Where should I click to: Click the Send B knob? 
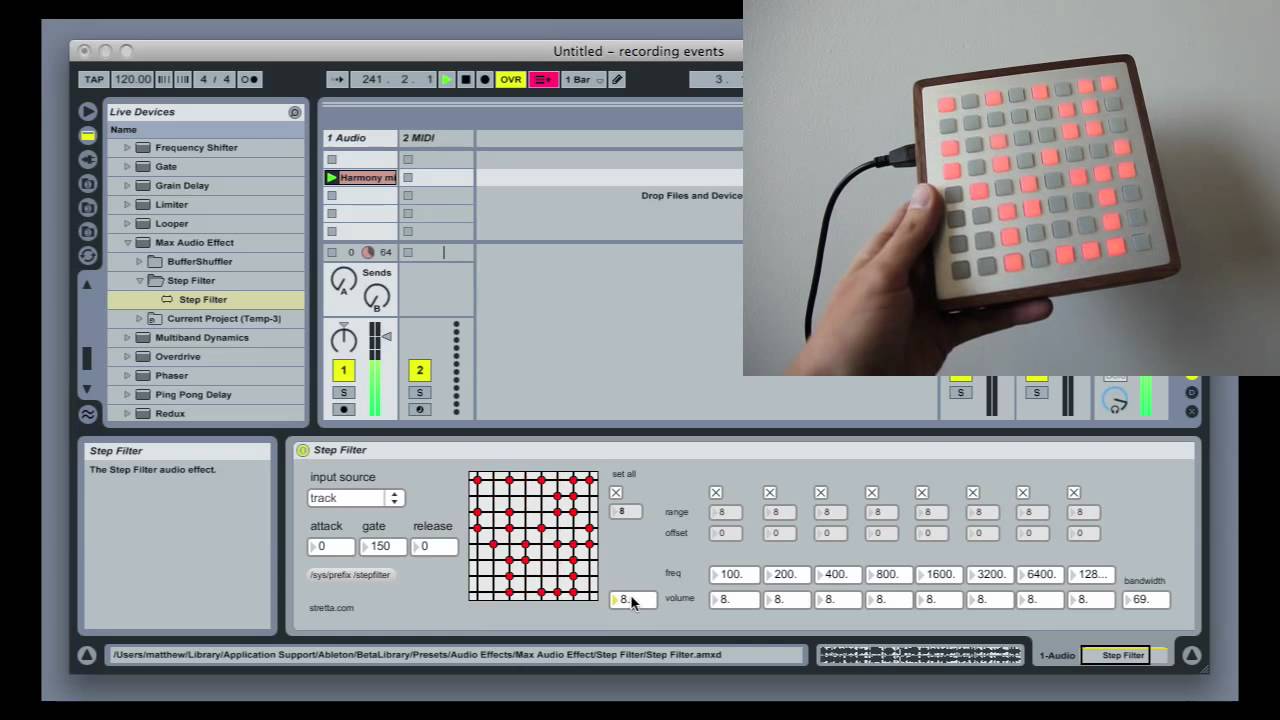[377, 297]
